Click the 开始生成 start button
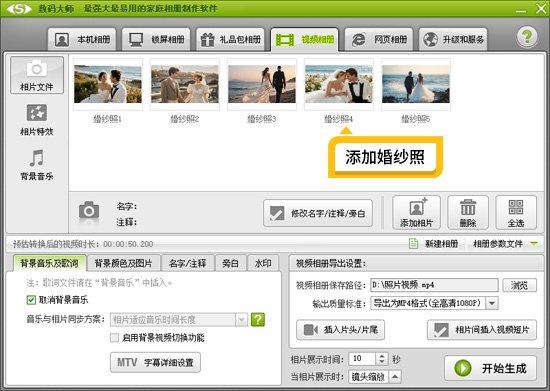550x391 pixels. click(x=491, y=368)
